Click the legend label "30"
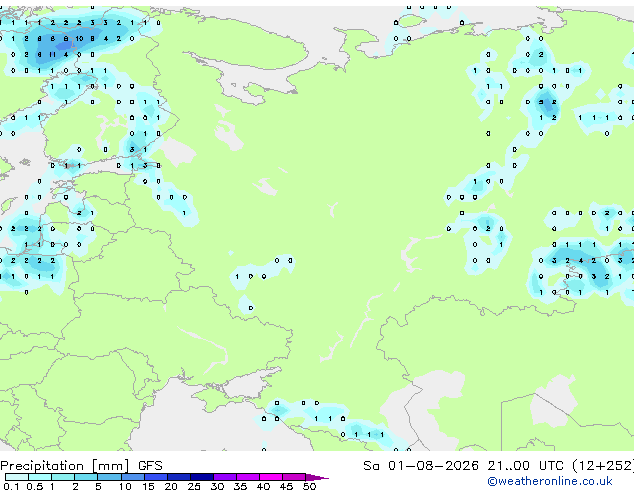Image resolution: width=634 pixels, height=490 pixels. [x=217, y=486]
